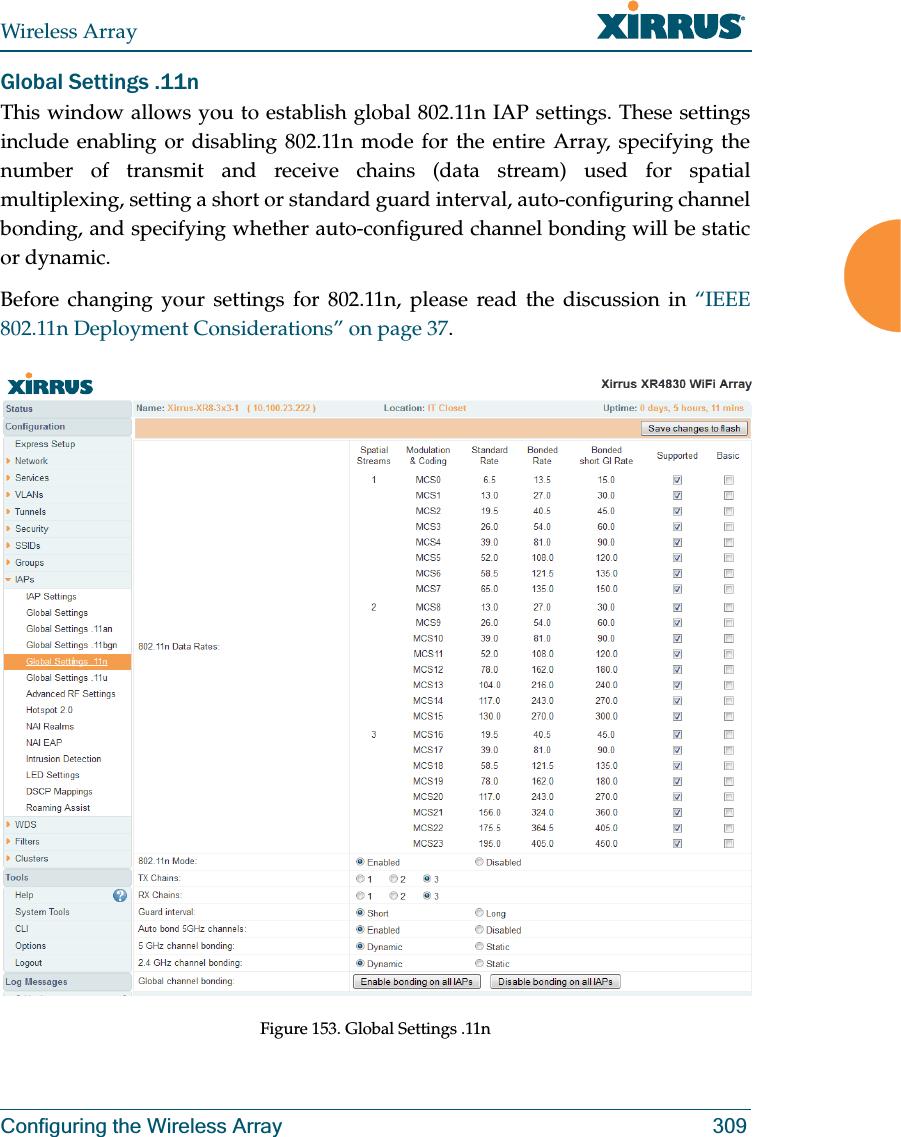901x1137 pixels.
Task: Follow the IEEE 802.11n Deployment Considerations link
Action: (375, 314)
